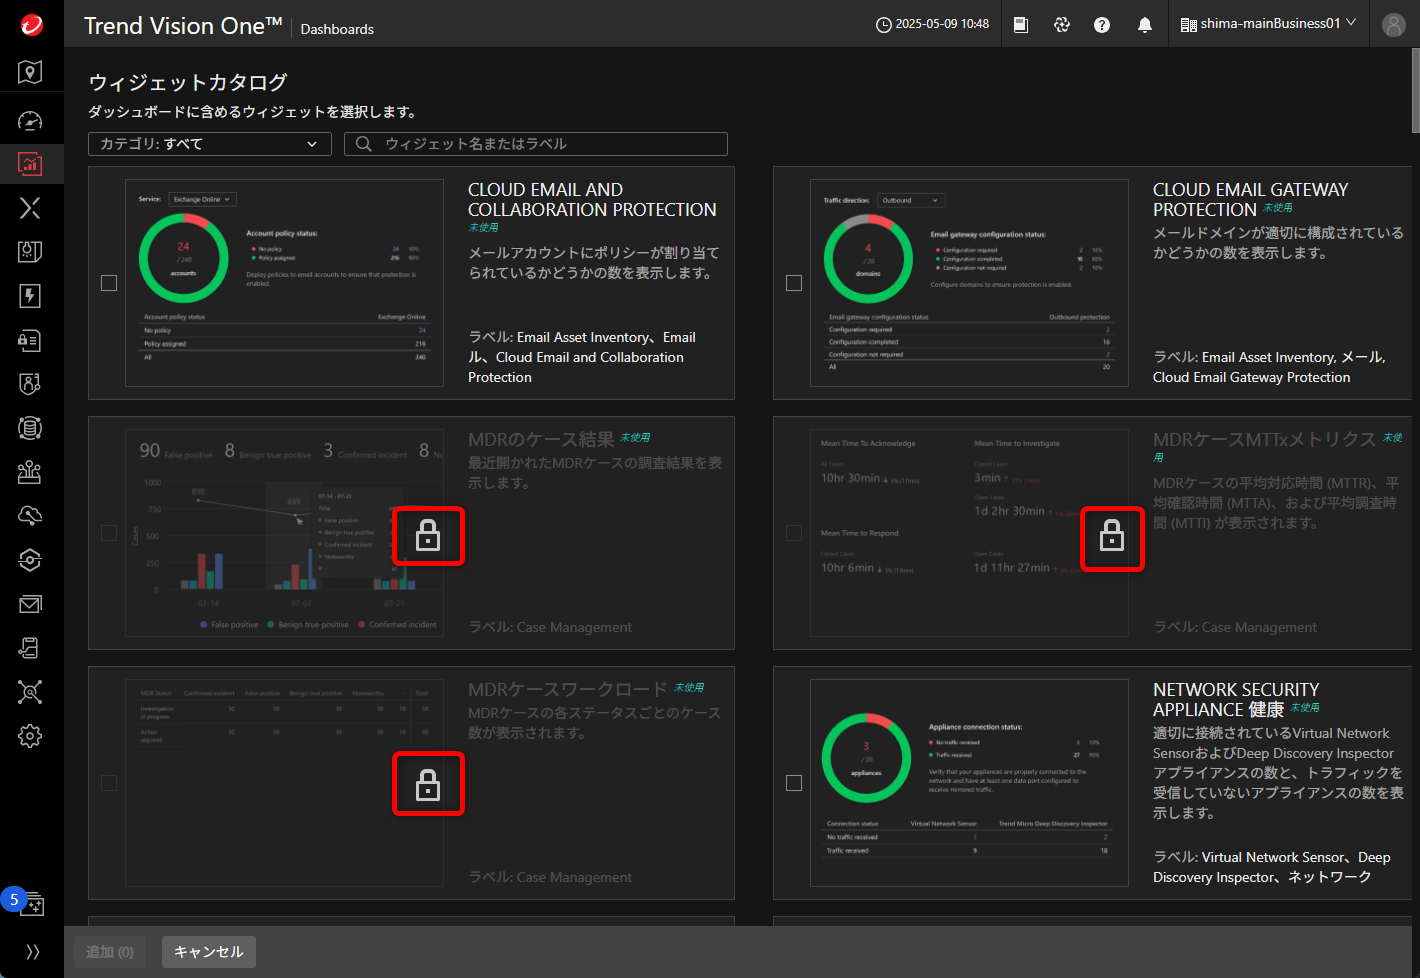
Task: Check the MDRのケース結果 widget checkbox
Action: click(x=109, y=533)
